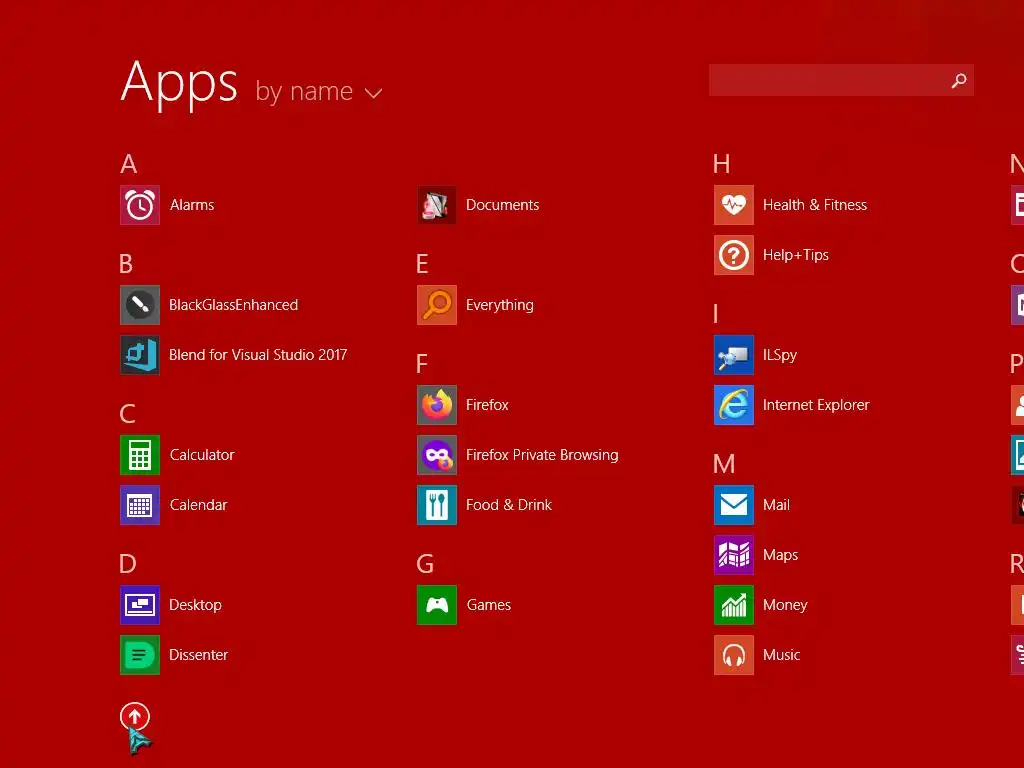Select the letter G group header

pyautogui.click(x=425, y=564)
